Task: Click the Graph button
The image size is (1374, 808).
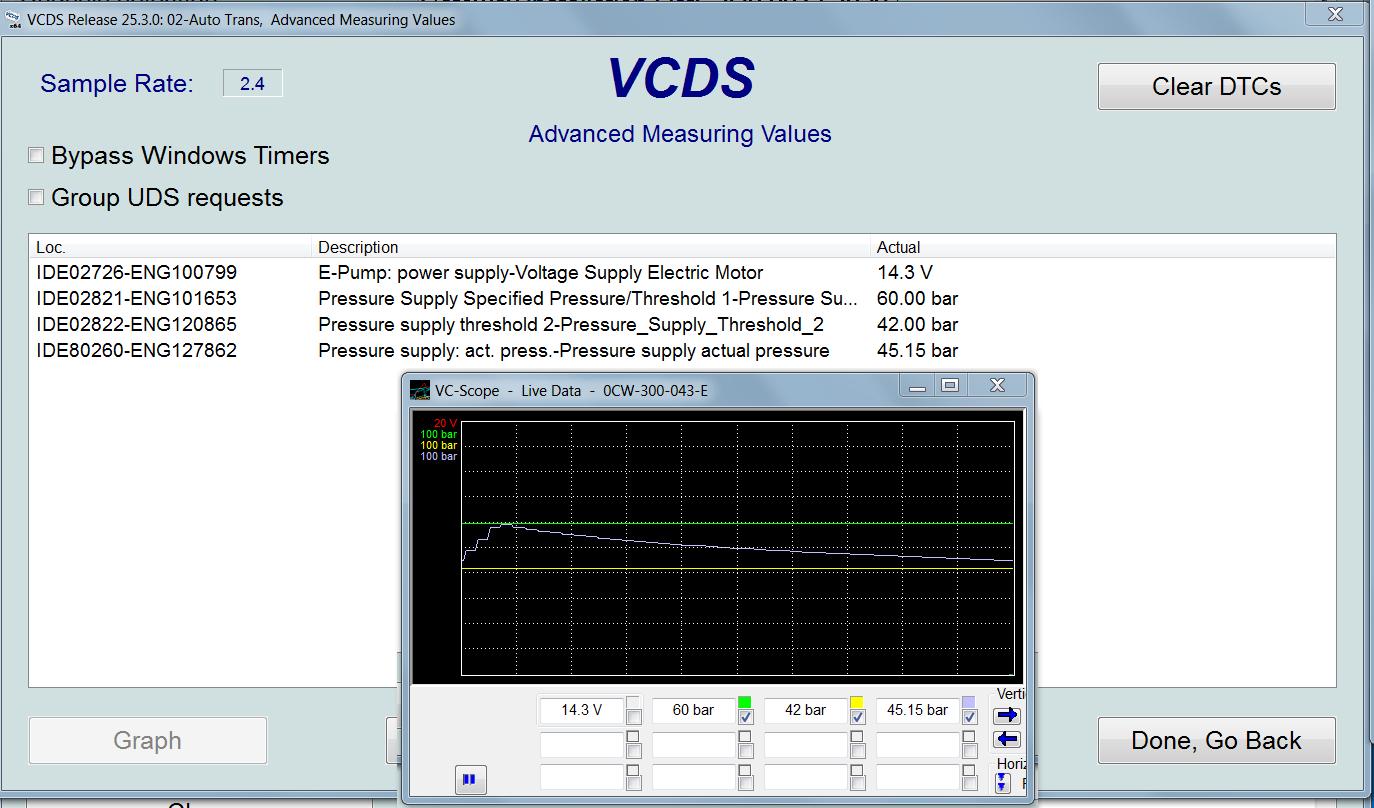Action: [x=147, y=740]
